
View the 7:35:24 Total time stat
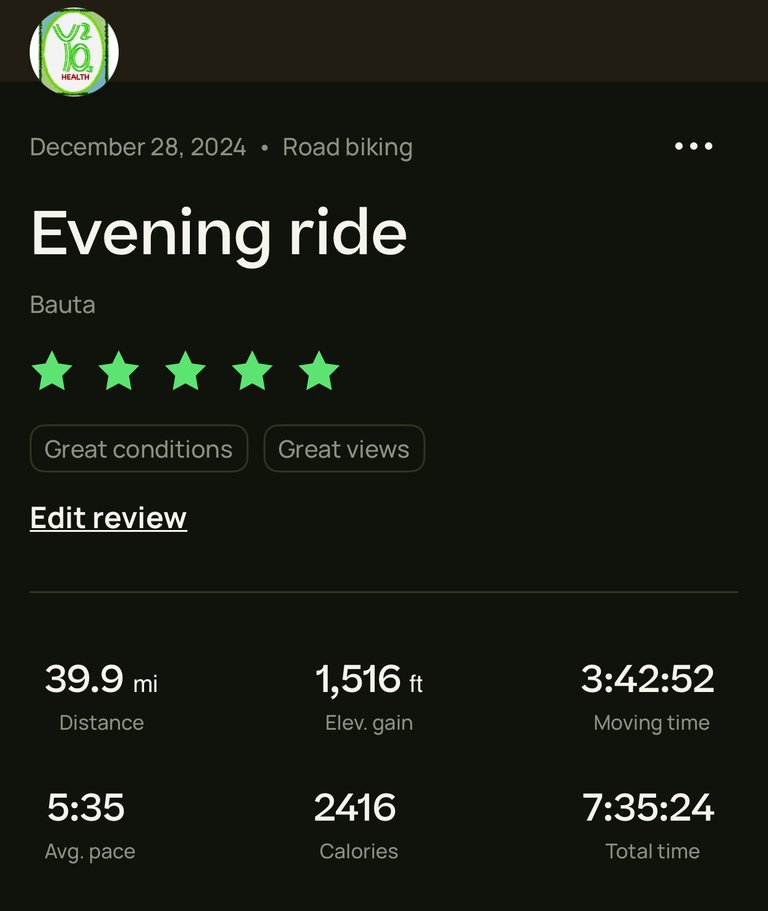click(x=648, y=826)
